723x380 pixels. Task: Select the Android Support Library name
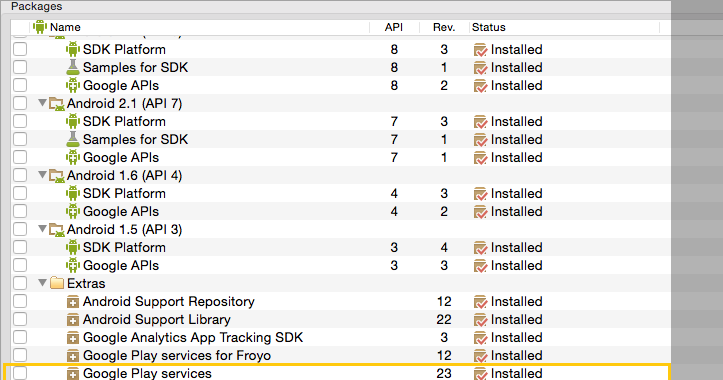point(157,320)
